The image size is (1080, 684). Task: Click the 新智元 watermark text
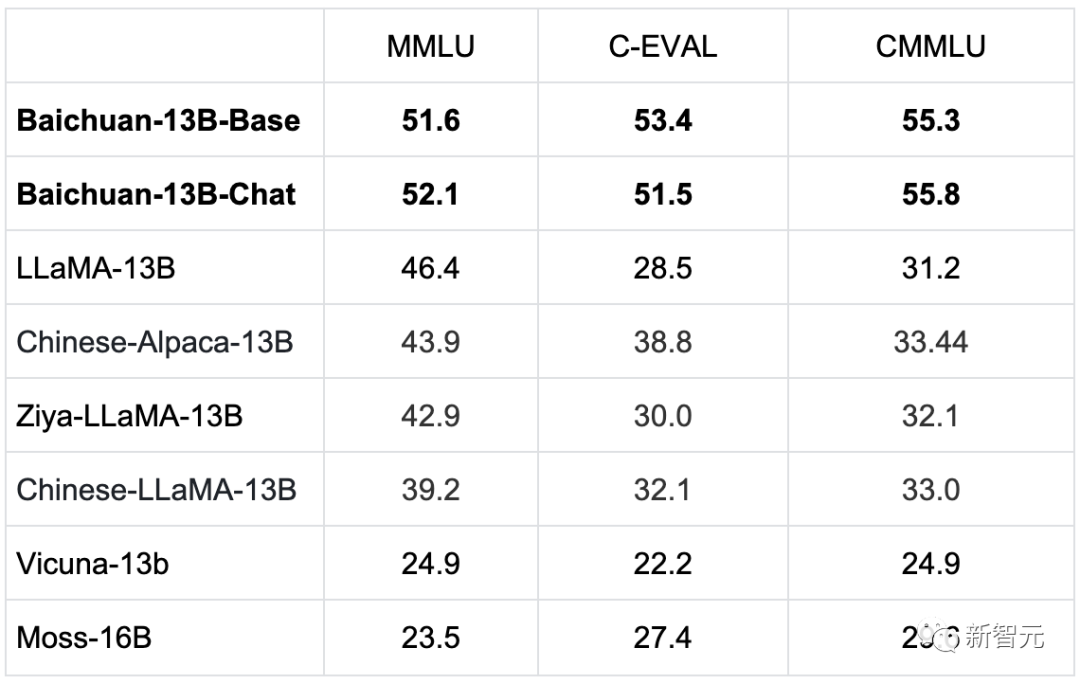(x=1004, y=637)
